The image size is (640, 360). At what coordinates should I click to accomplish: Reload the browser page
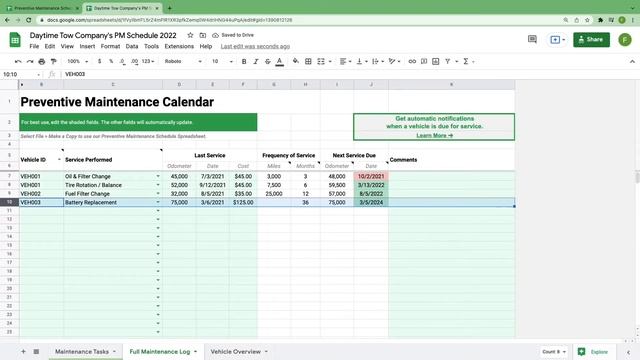(29, 20)
